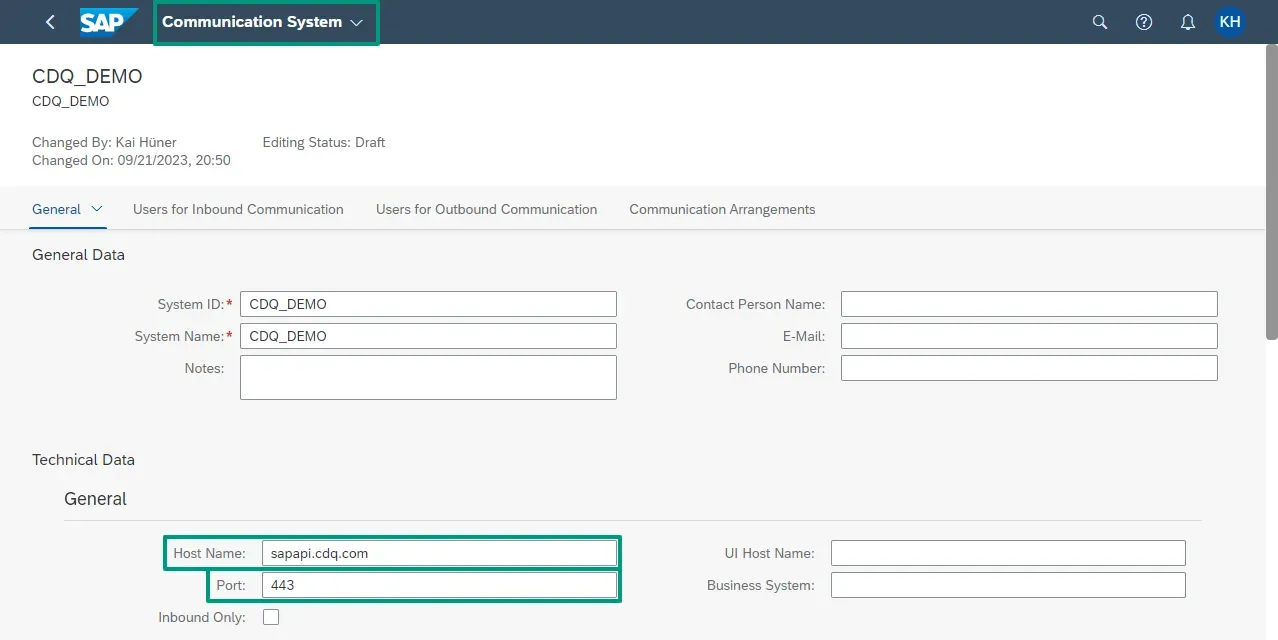This screenshot has height=640, width=1278.
Task: Open the Communication Arrangements tab
Action: click(722, 209)
